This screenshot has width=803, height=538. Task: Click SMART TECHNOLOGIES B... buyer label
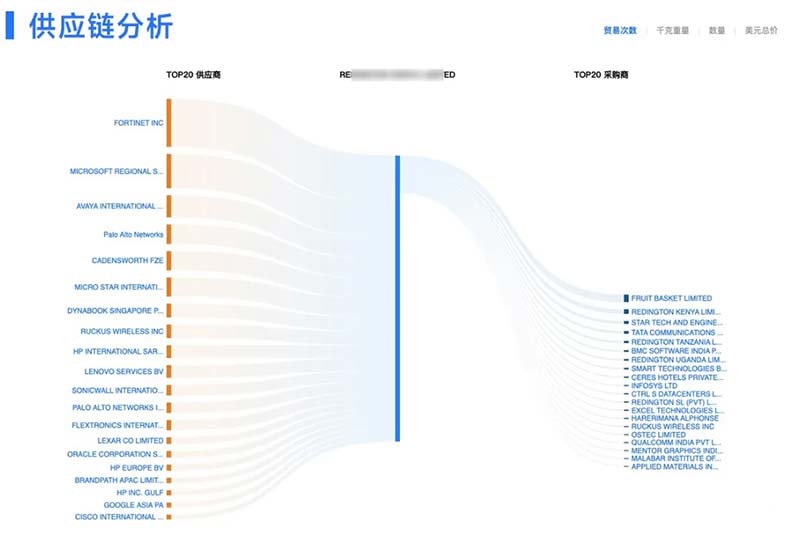point(679,369)
